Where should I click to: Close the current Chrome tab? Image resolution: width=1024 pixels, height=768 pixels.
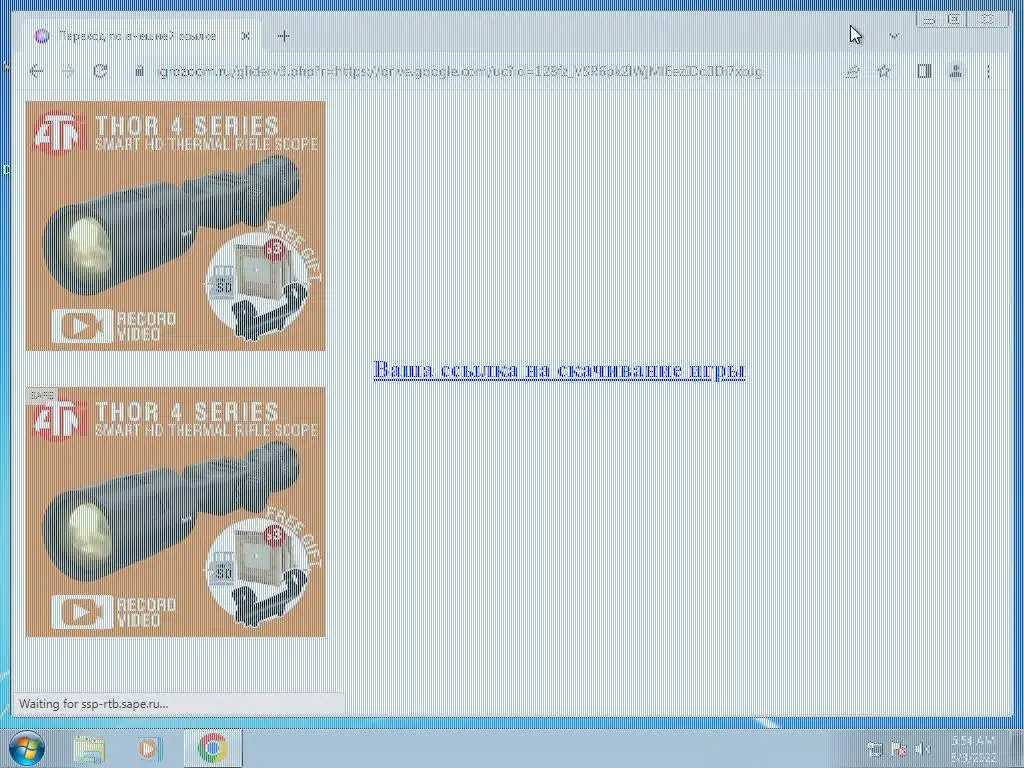pos(246,36)
